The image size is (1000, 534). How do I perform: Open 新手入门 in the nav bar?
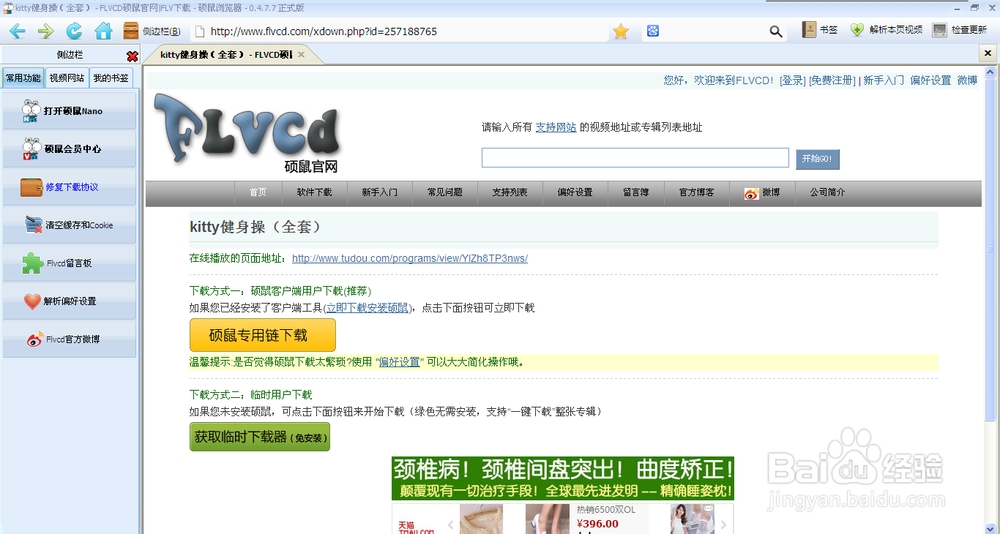point(379,193)
